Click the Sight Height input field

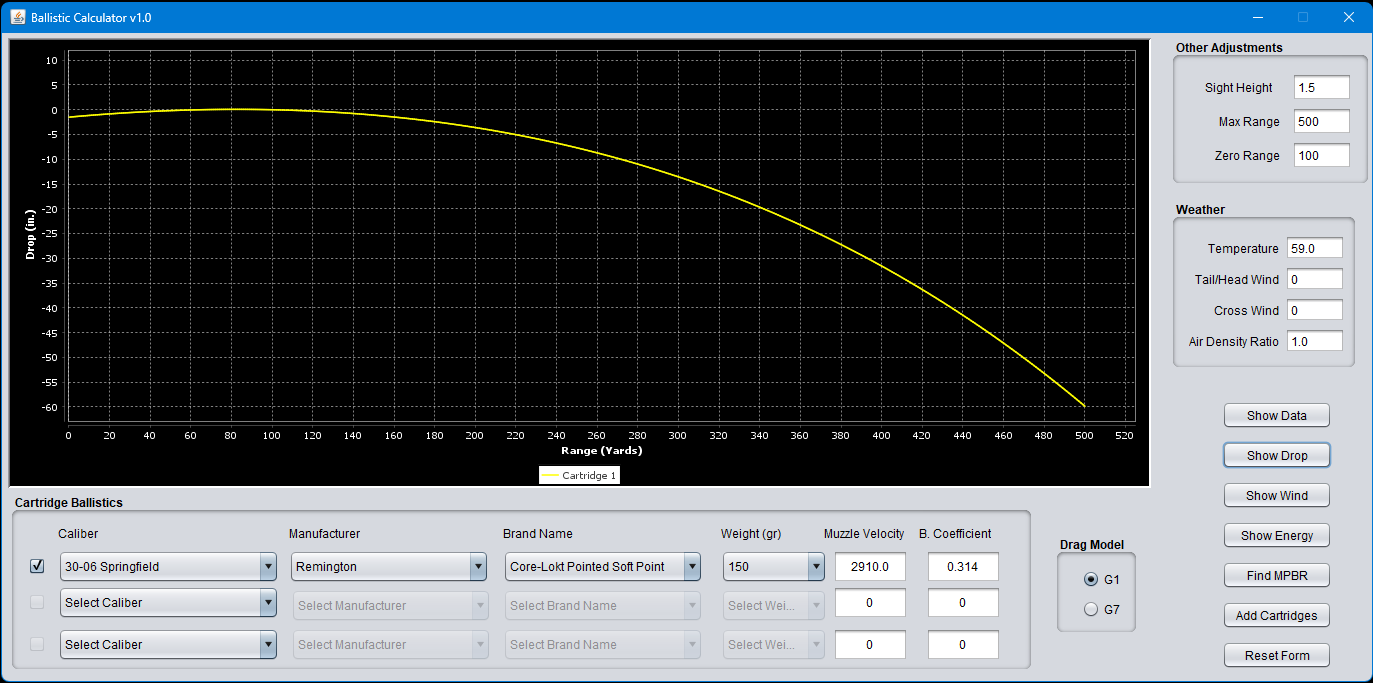pyautogui.click(x=1321, y=87)
